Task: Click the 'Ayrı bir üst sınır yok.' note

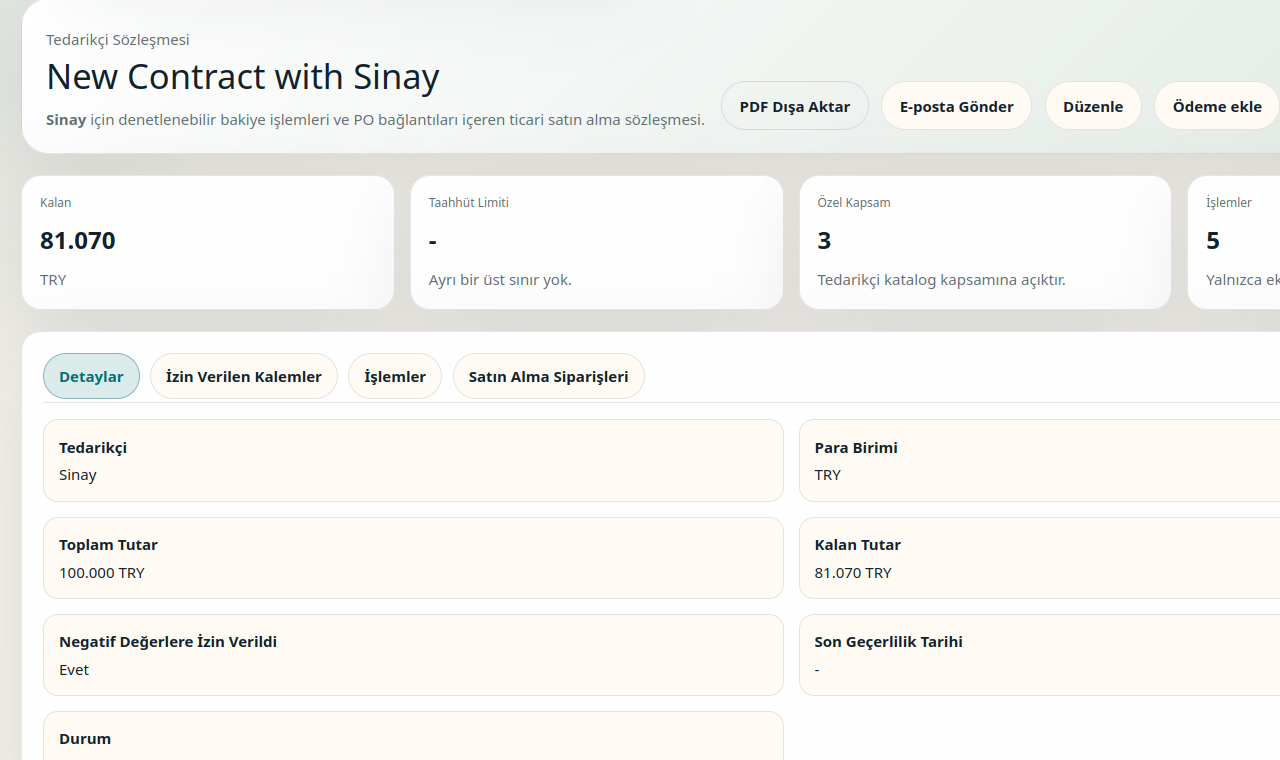Action: click(500, 280)
